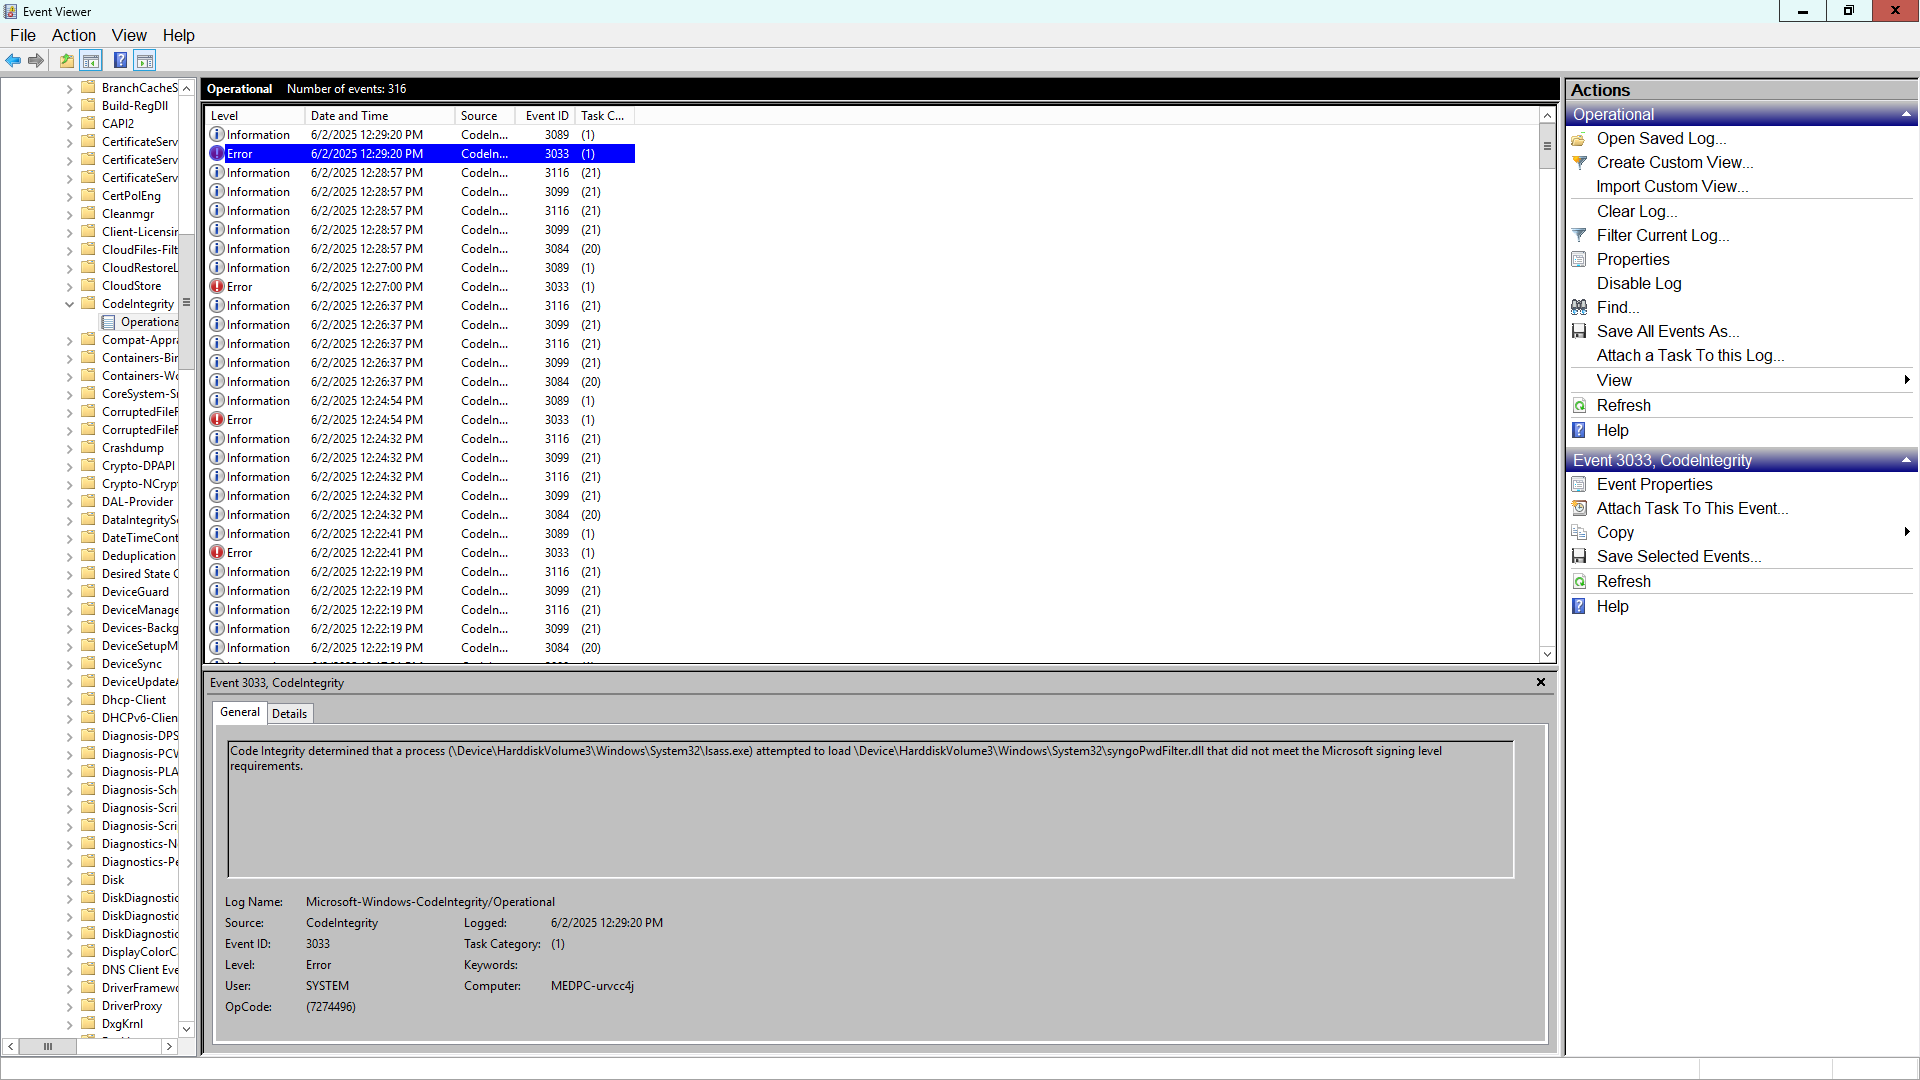This screenshot has height=1080, width=1920.
Task: Collapse the CodeIntegrity tree folder
Action: point(69,304)
